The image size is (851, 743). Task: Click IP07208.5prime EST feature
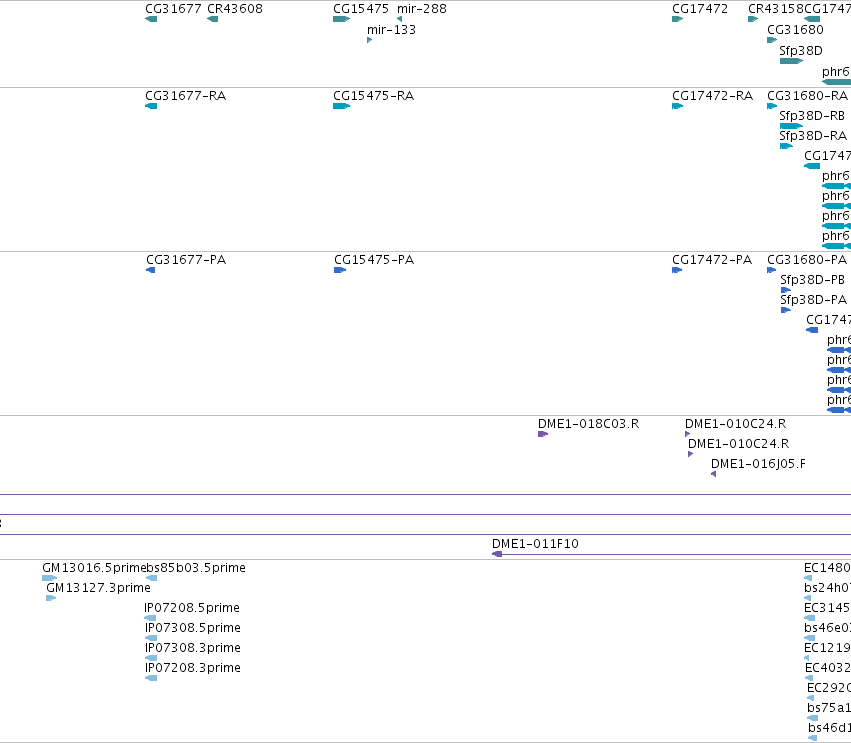[150, 618]
